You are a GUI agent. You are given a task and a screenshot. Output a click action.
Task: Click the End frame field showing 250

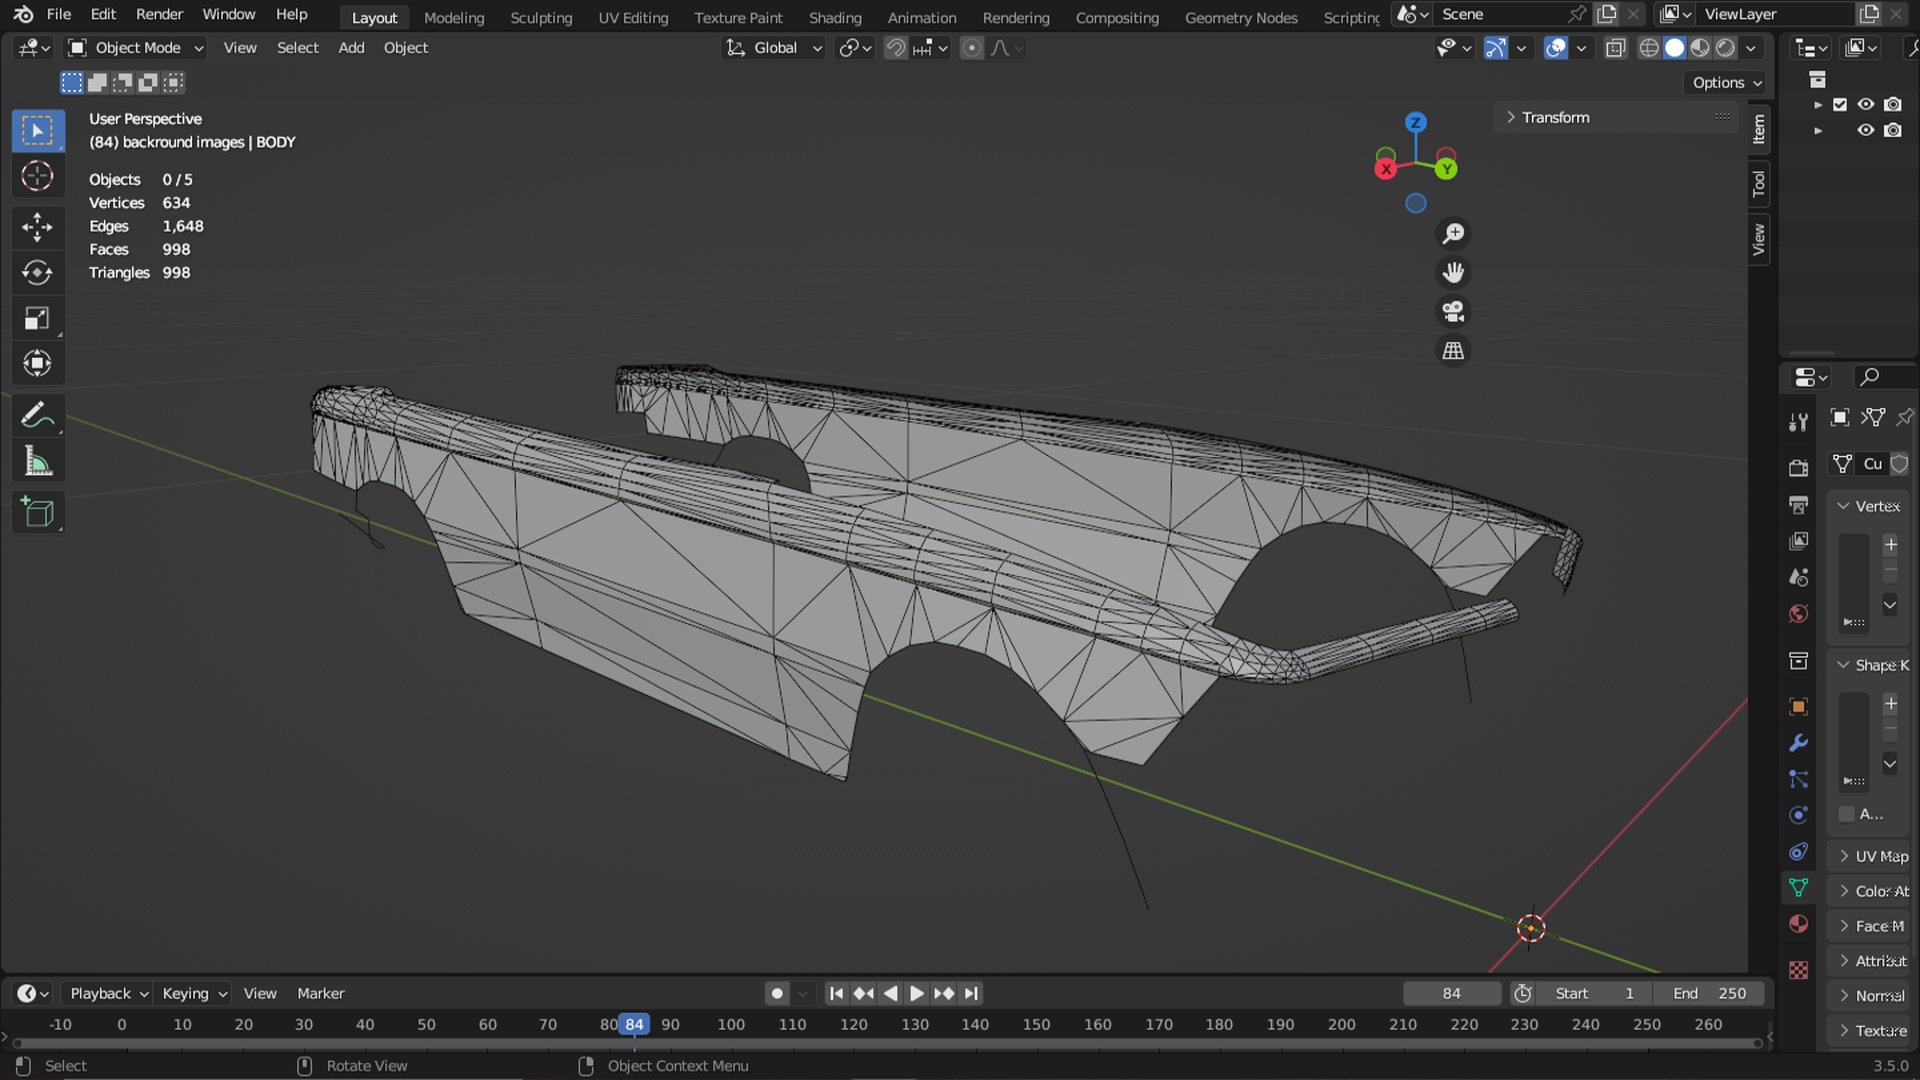(1710, 993)
